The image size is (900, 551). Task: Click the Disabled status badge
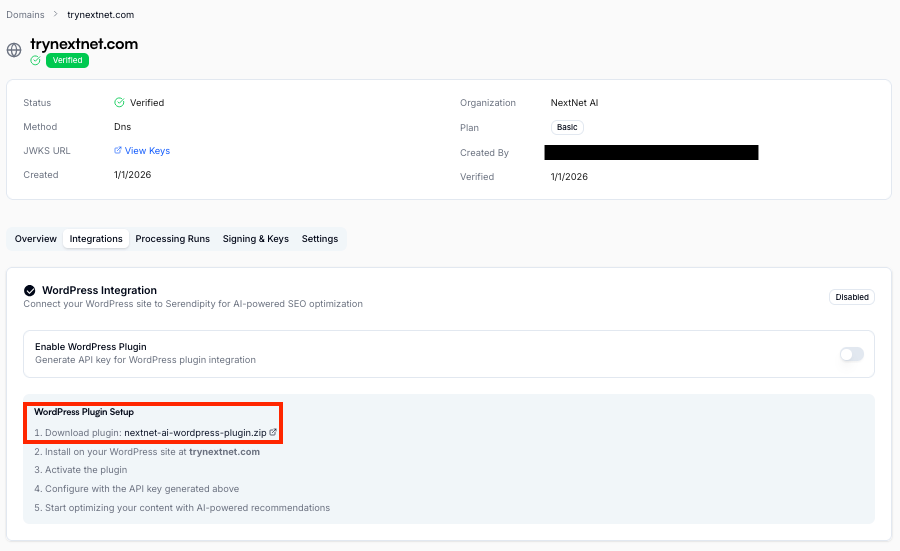pos(852,297)
